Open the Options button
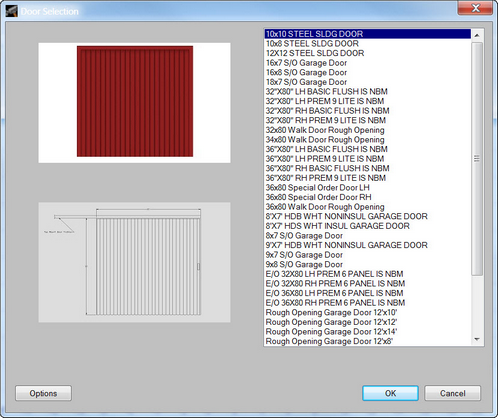The image size is (498, 418). point(43,393)
